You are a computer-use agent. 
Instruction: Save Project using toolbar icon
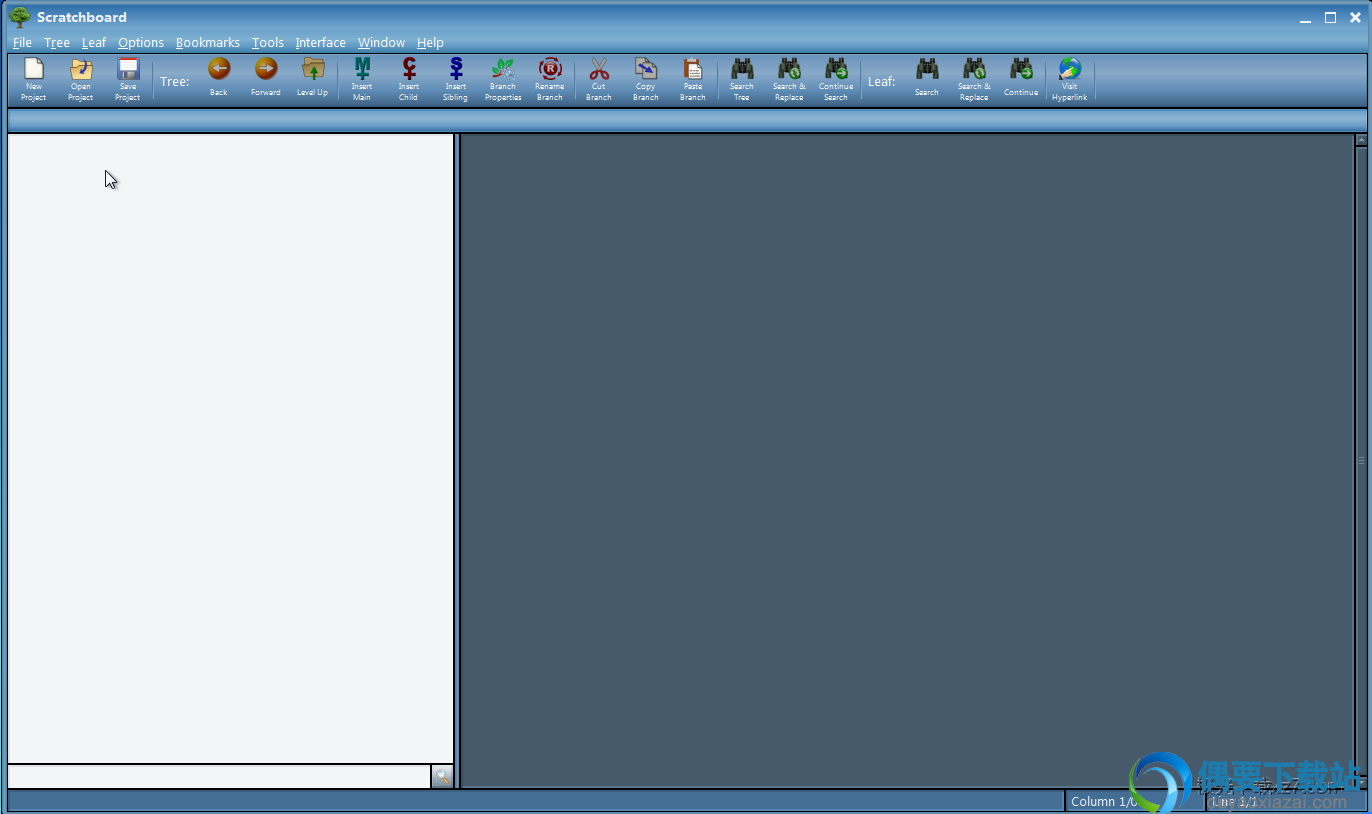pyautogui.click(x=127, y=80)
